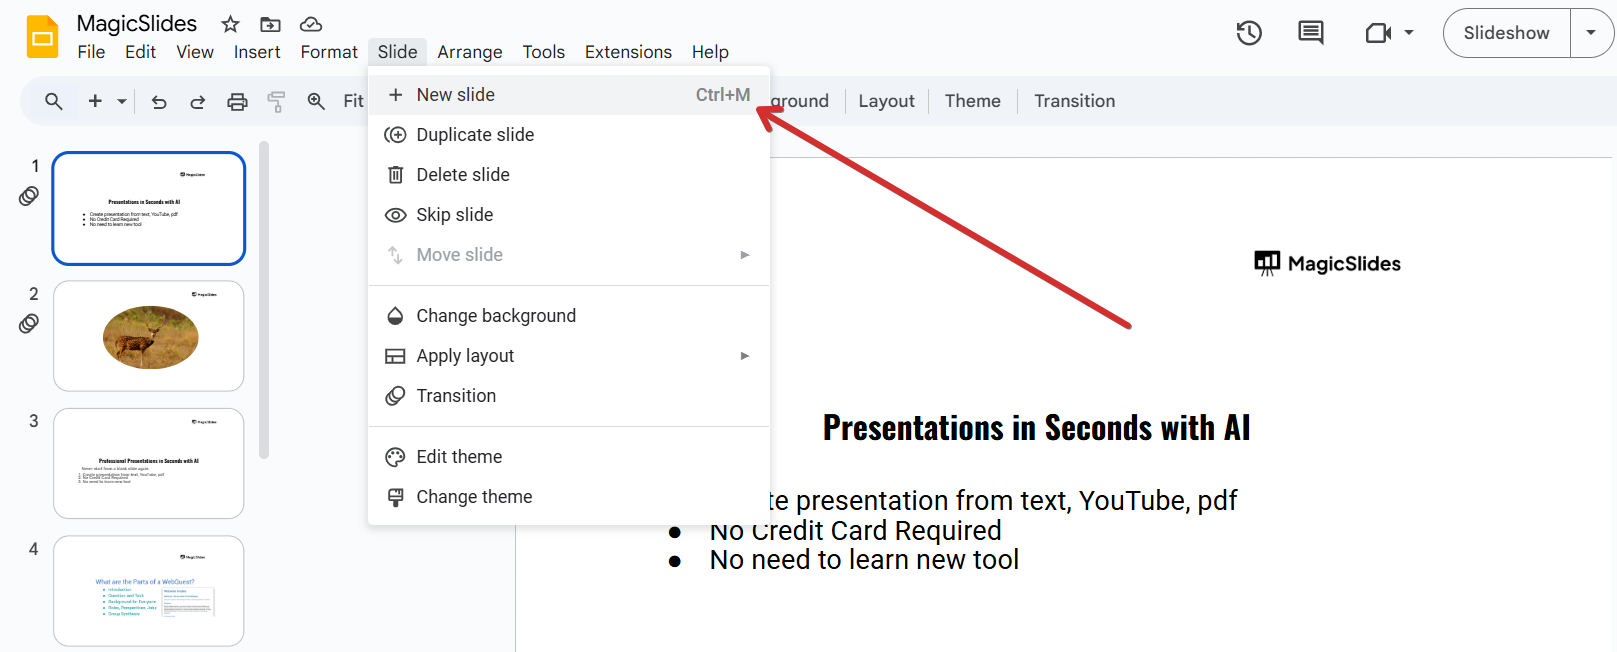Open the new slide layout dropdown arrow
1617x652 pixels.
pyautogui.click(x=122, y=101)
